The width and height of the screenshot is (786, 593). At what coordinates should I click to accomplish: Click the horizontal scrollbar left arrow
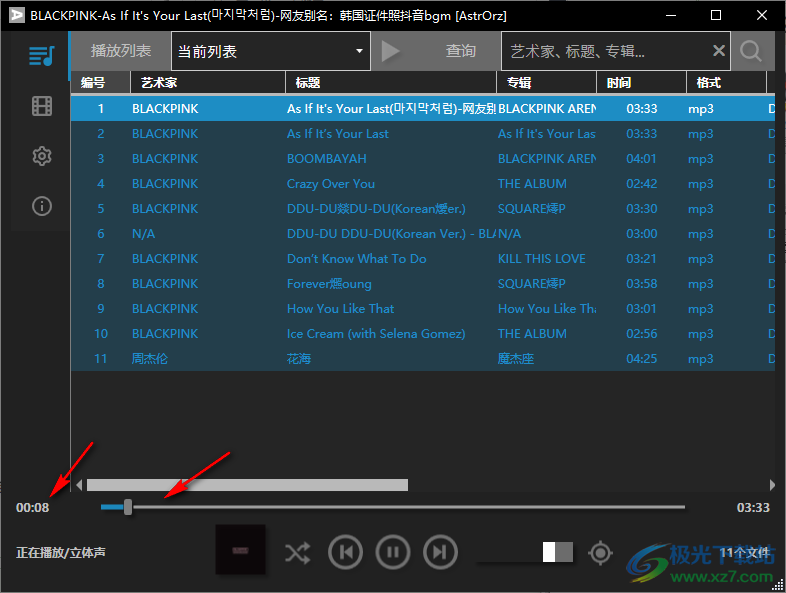click(79, 485)
